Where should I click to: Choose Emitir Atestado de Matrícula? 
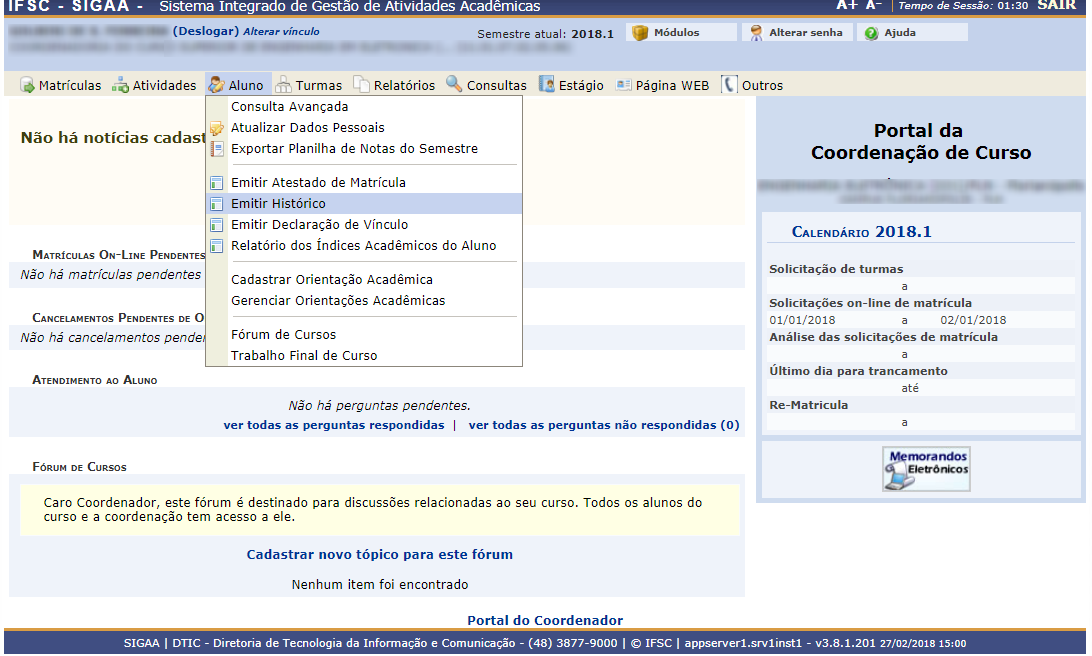(x=318, y=182)
